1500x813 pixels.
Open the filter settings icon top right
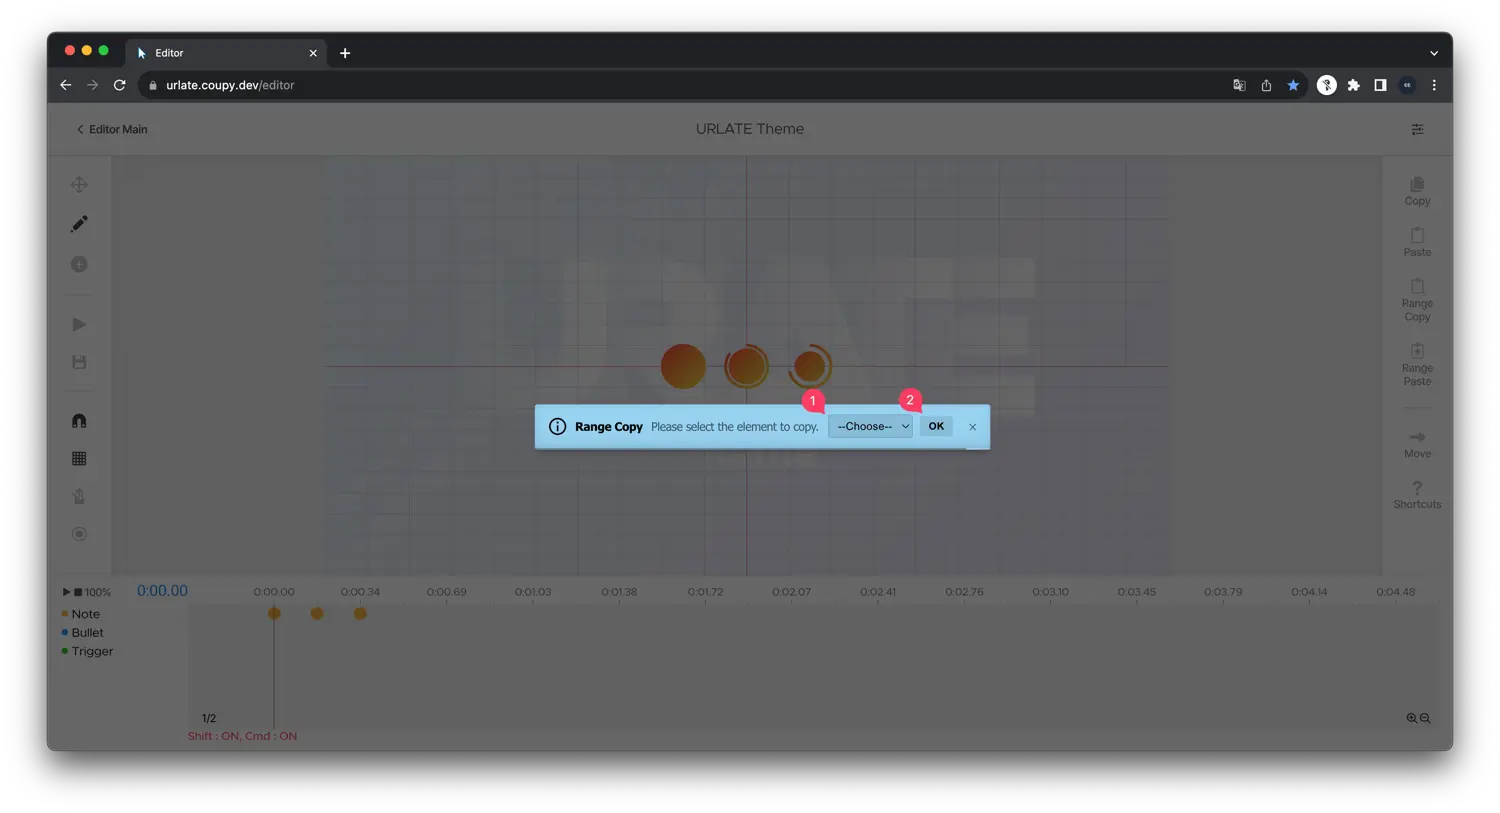1417,129
